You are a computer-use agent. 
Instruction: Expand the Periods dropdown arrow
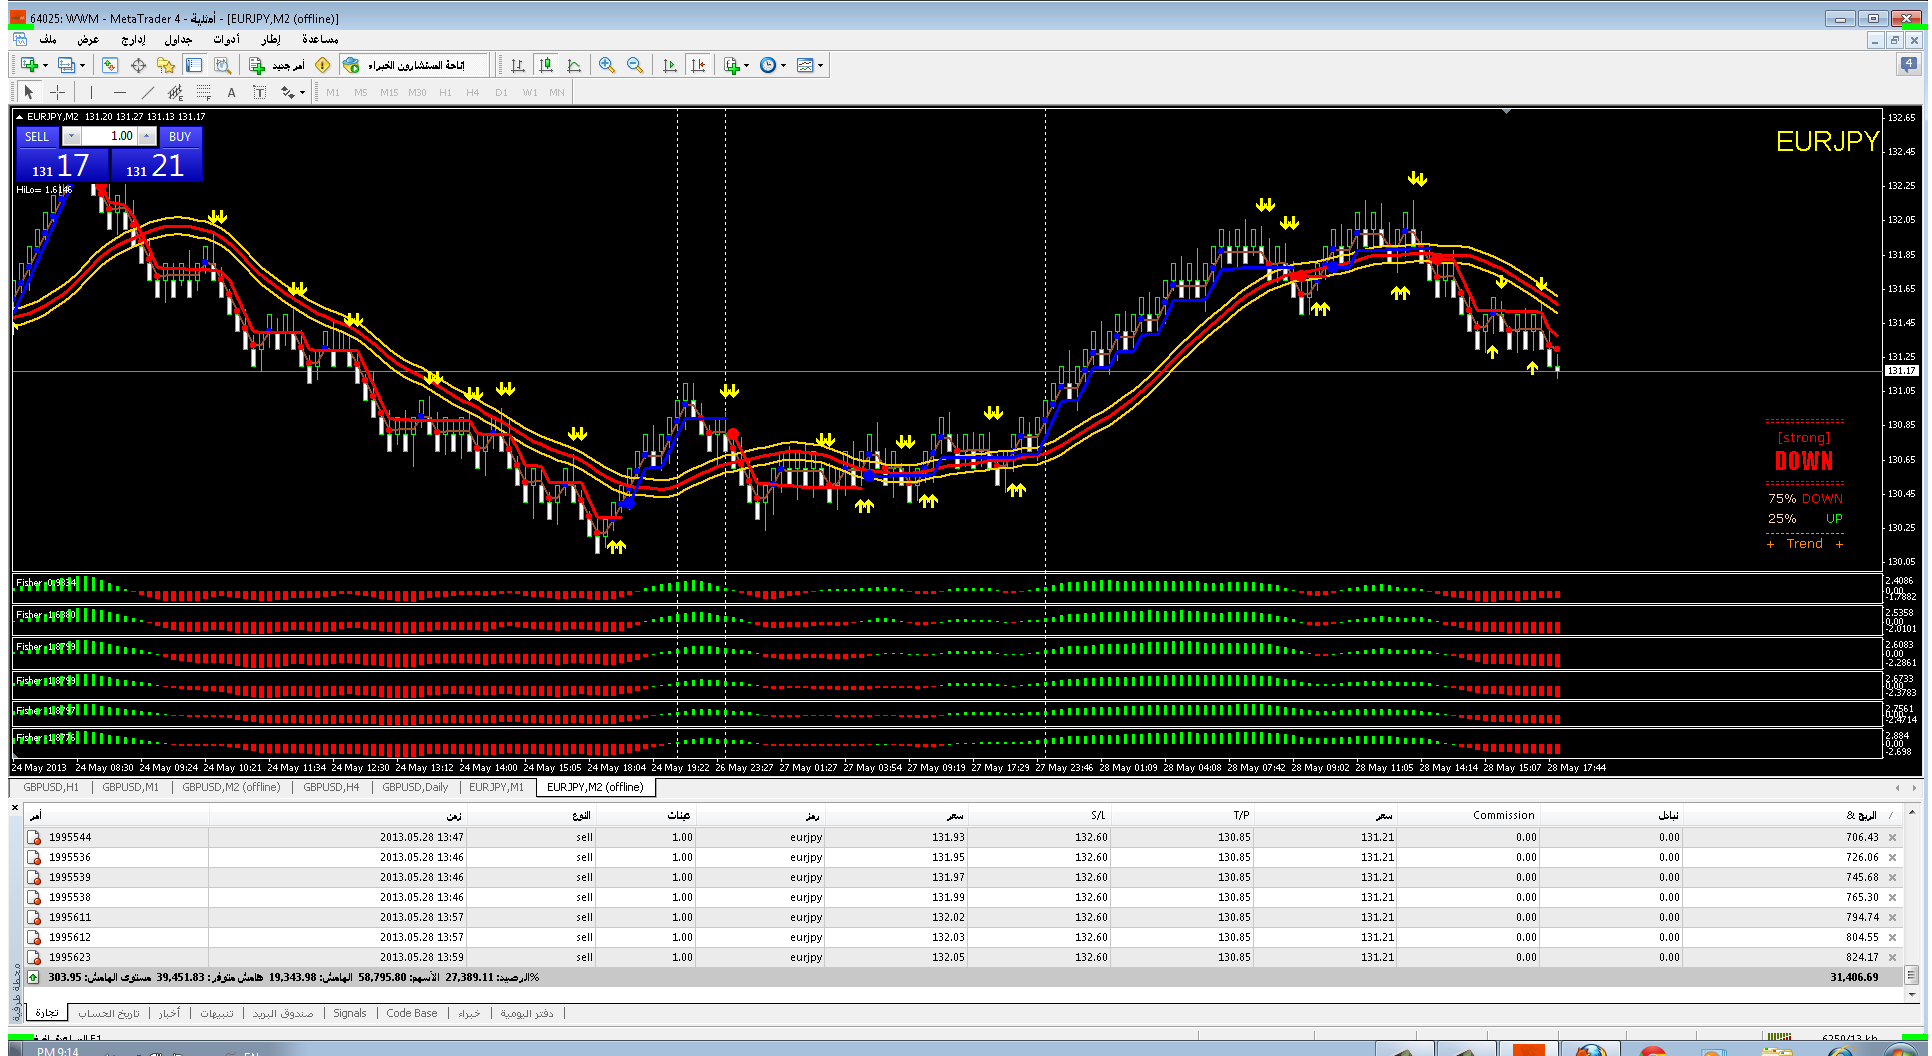783,65
